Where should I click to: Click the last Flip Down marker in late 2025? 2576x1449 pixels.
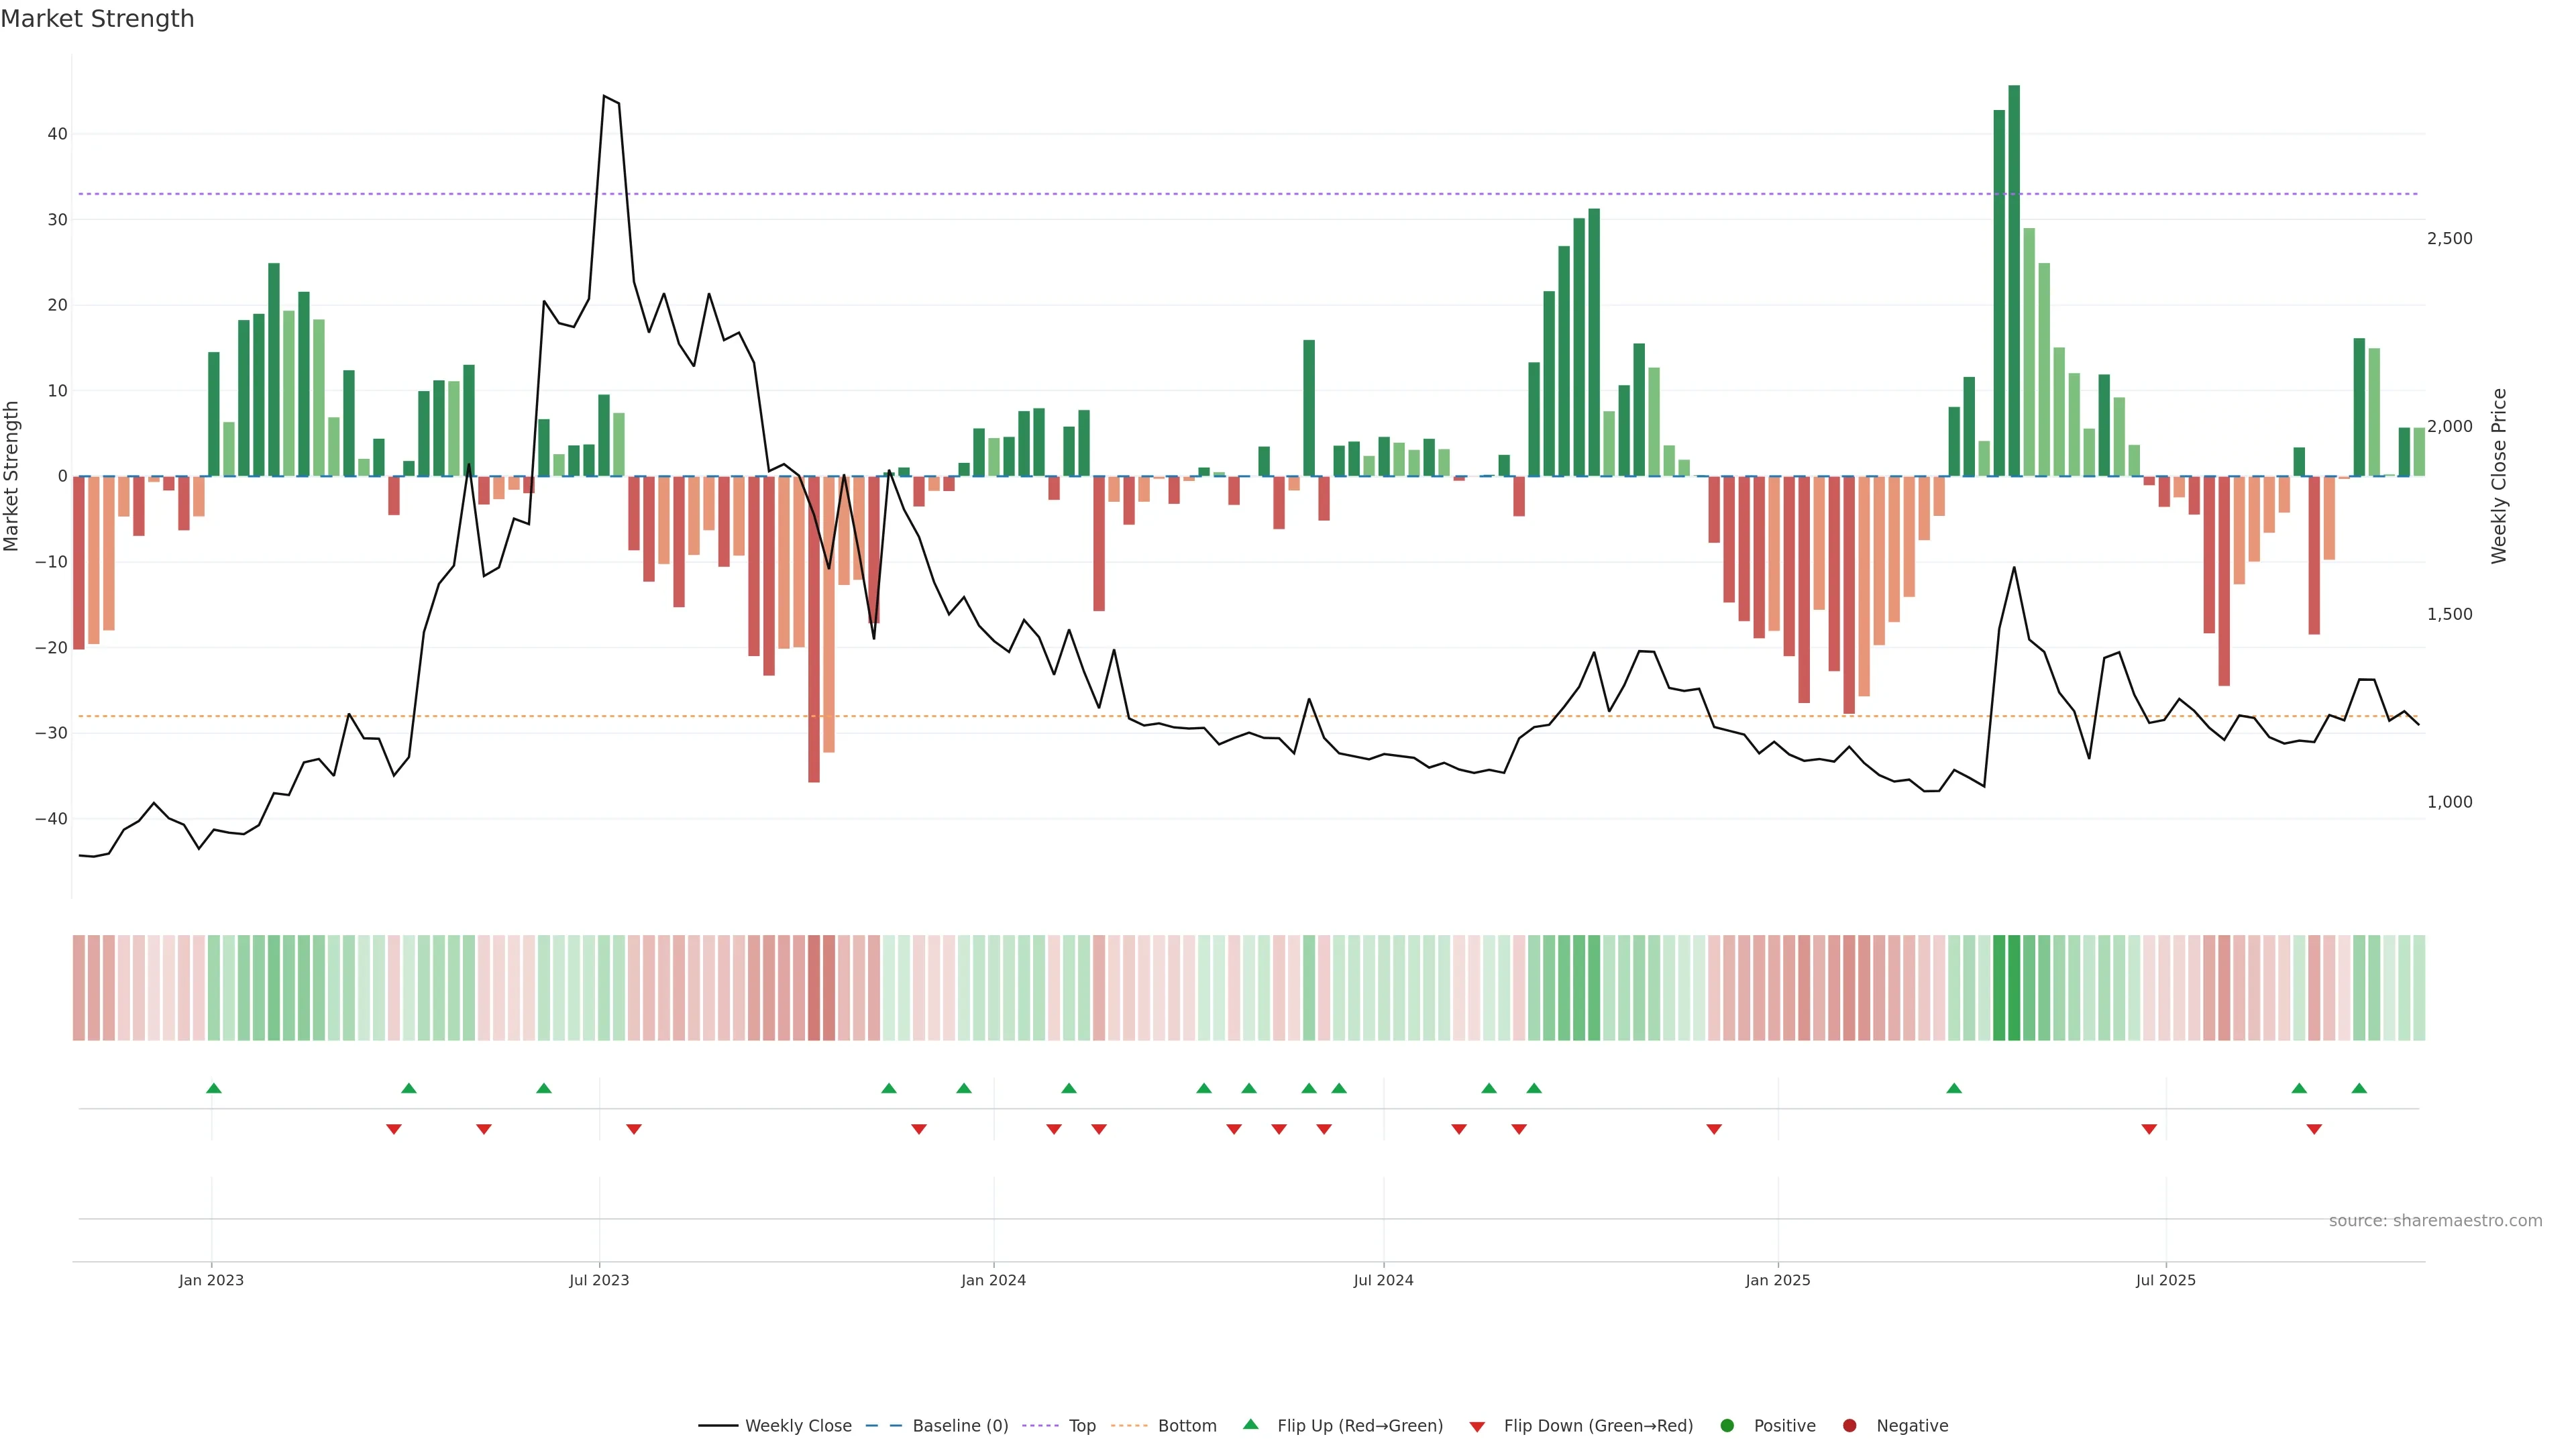[x=2314, y=1129]
